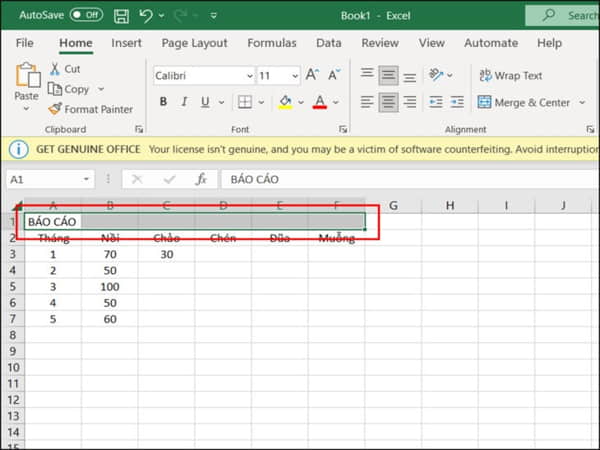Open the Alignment dialog launcher
Viewport: 600px width, 450px height.
590,130
